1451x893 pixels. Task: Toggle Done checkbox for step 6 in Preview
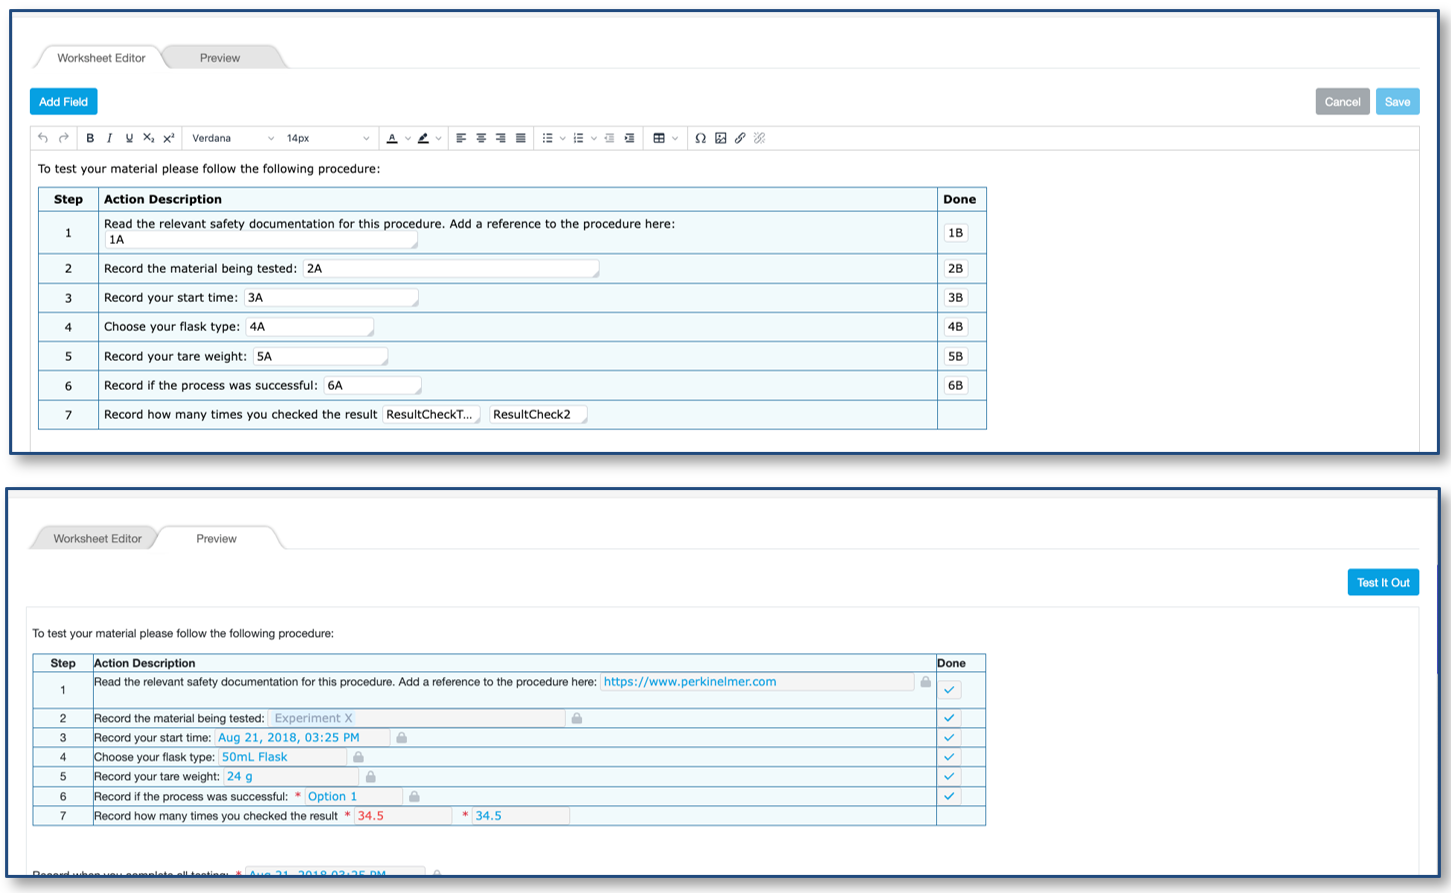click(950, 796)
